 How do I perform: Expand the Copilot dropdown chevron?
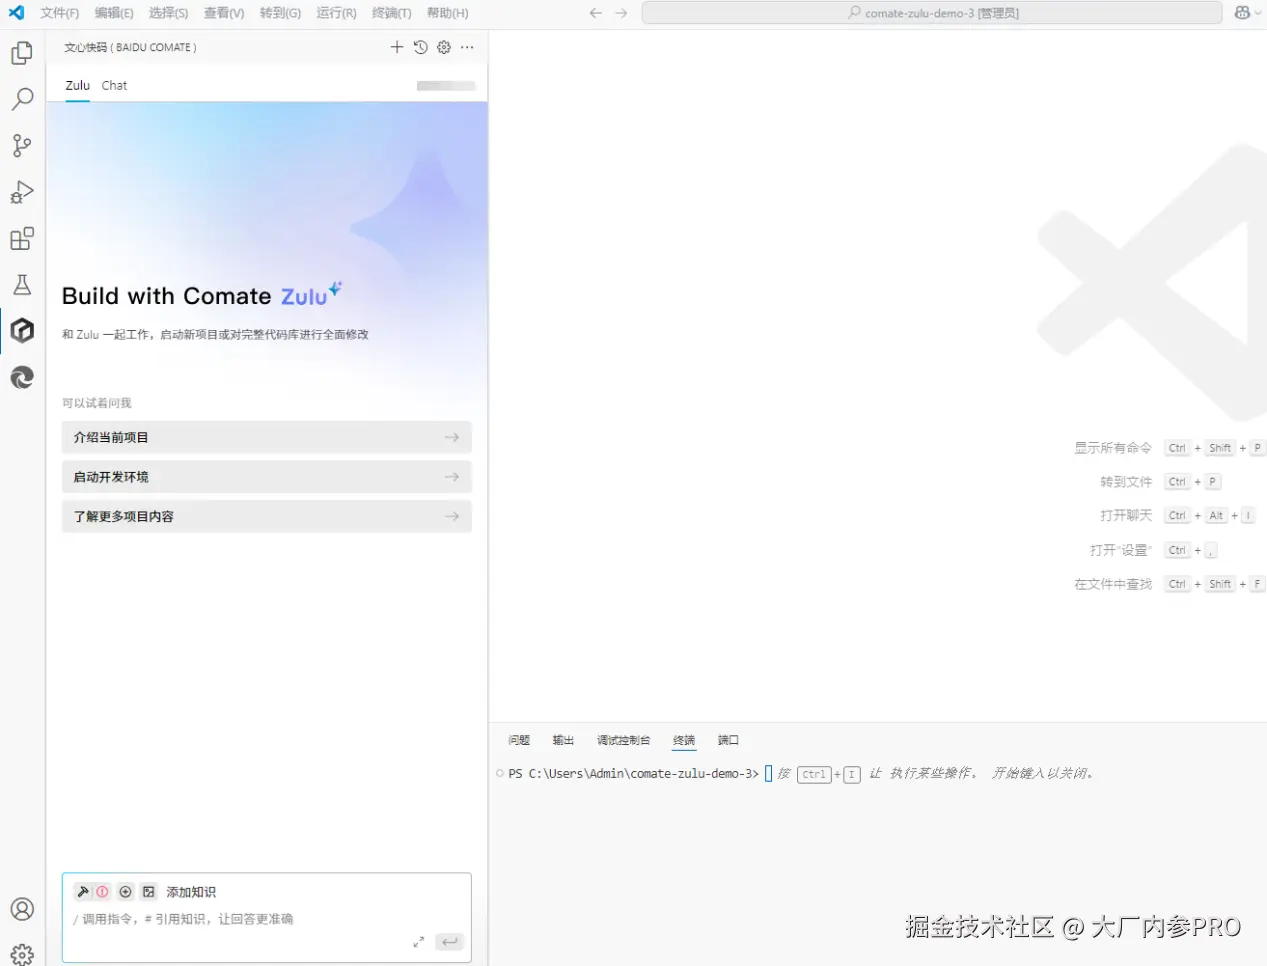point(1259,13)
